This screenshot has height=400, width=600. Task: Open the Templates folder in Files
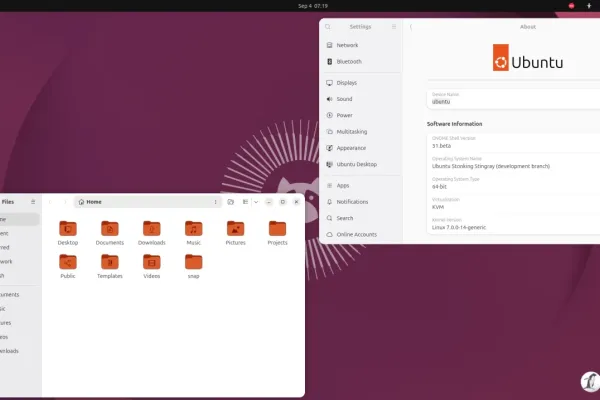(x=110, y=266)
